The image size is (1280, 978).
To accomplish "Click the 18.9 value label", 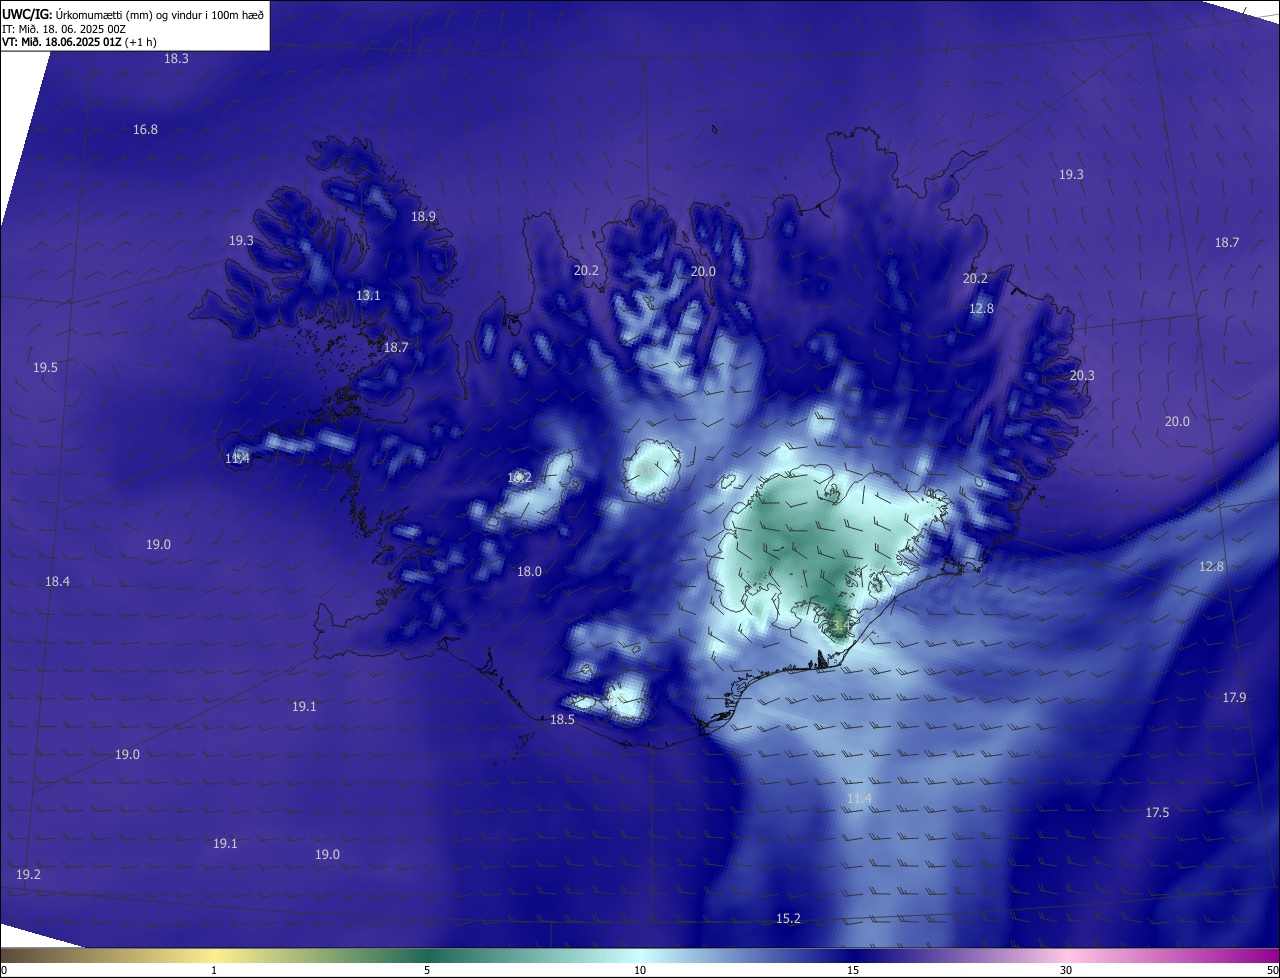I will pos(423,217).
